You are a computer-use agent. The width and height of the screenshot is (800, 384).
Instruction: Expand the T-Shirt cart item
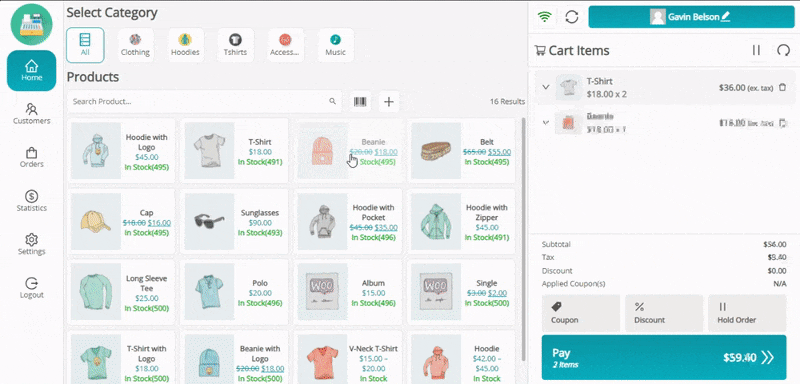(x=546, y=87)
